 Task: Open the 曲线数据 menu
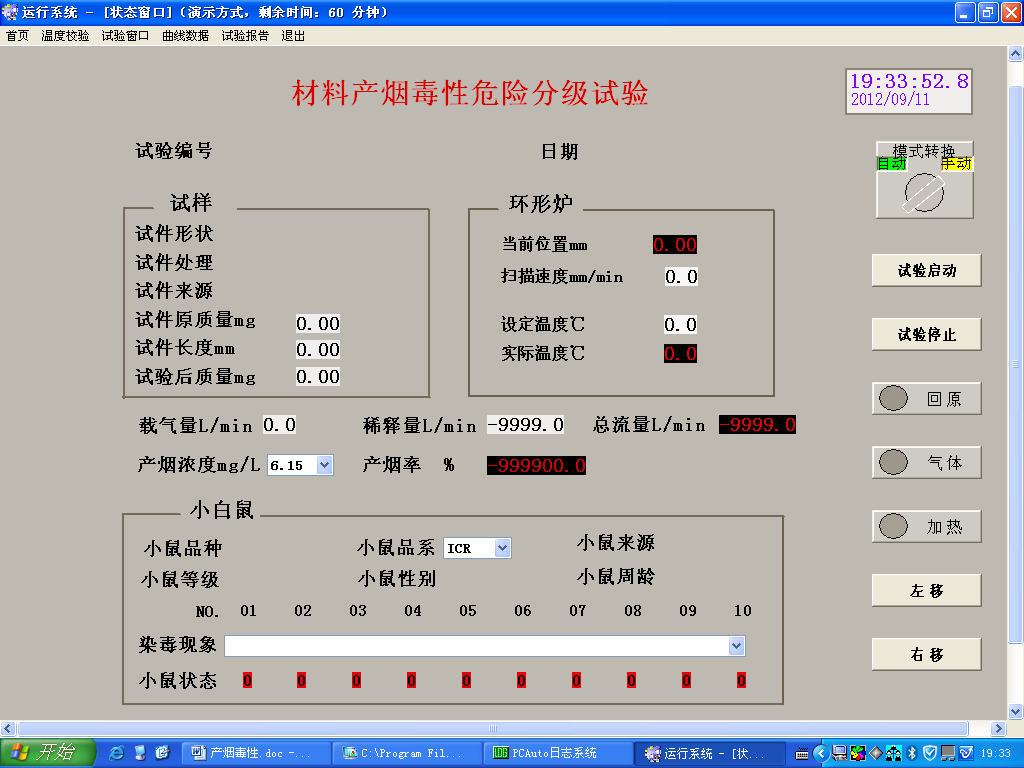185,36
